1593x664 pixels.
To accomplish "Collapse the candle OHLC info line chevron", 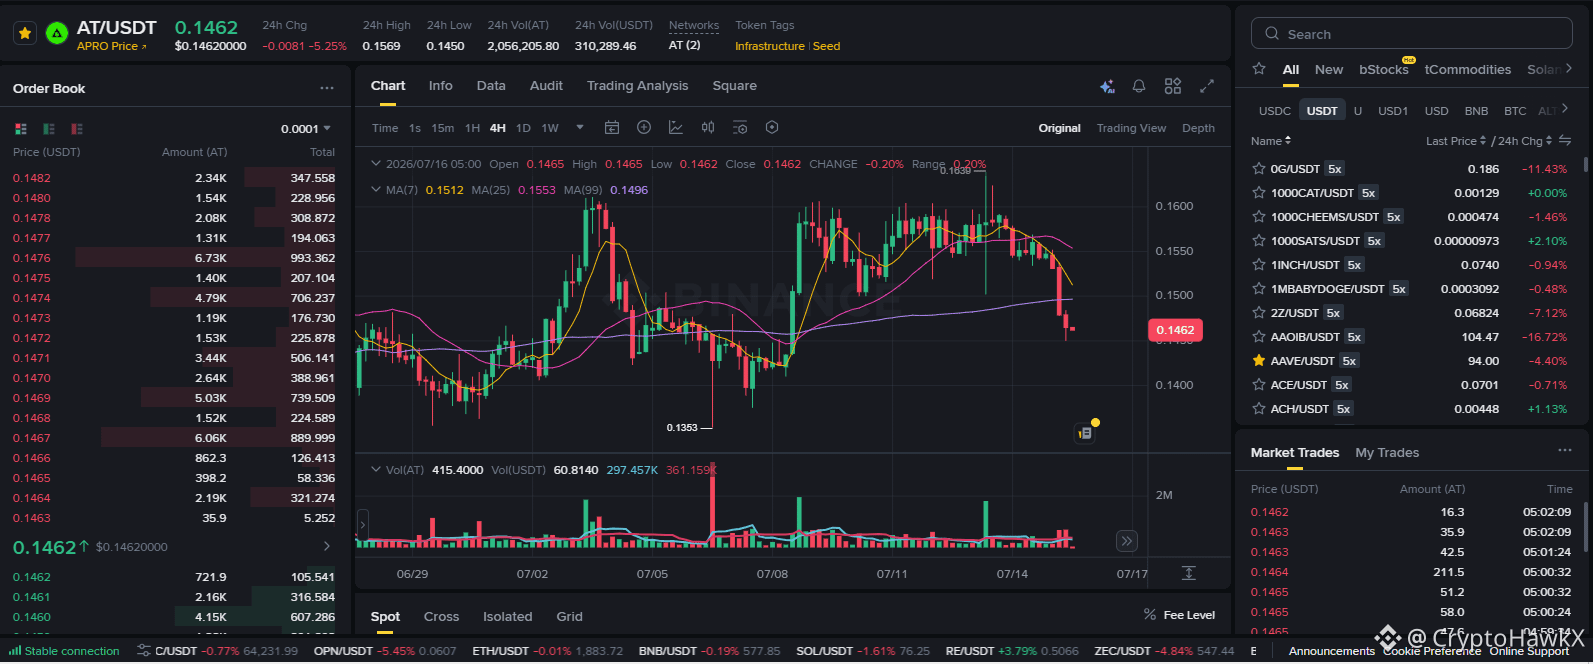I will pos(376,163).
